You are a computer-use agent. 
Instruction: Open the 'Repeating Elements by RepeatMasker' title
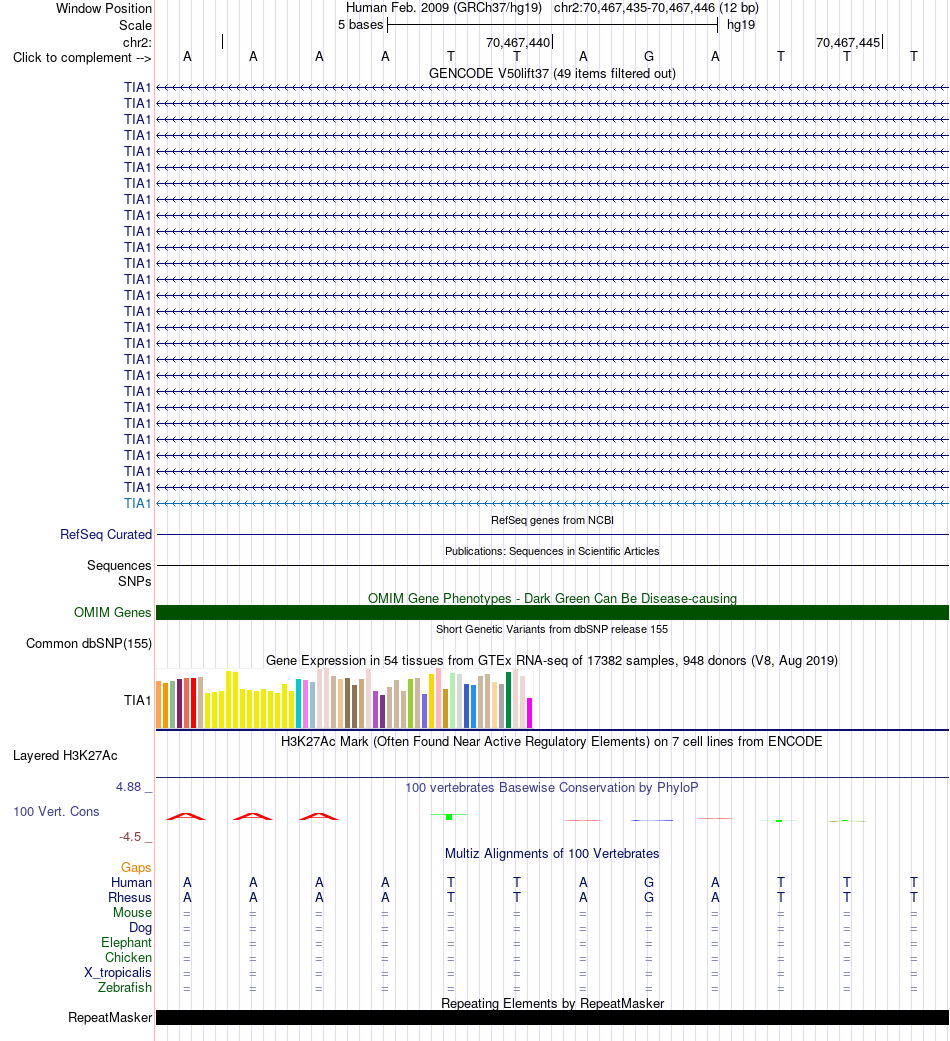coord(552,1003)
